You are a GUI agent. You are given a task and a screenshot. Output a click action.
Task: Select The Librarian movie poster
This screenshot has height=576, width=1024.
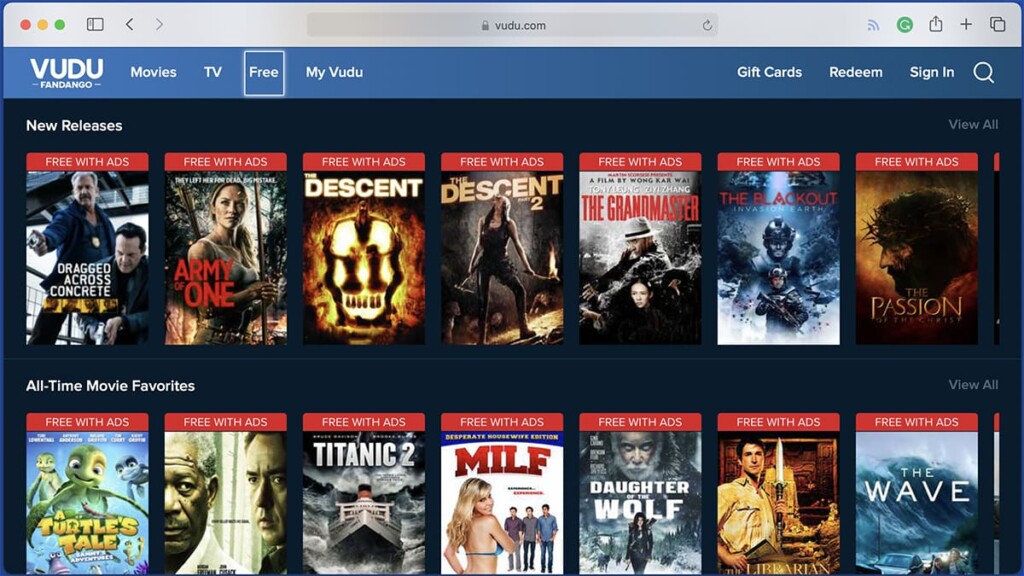tap(778, 494)
